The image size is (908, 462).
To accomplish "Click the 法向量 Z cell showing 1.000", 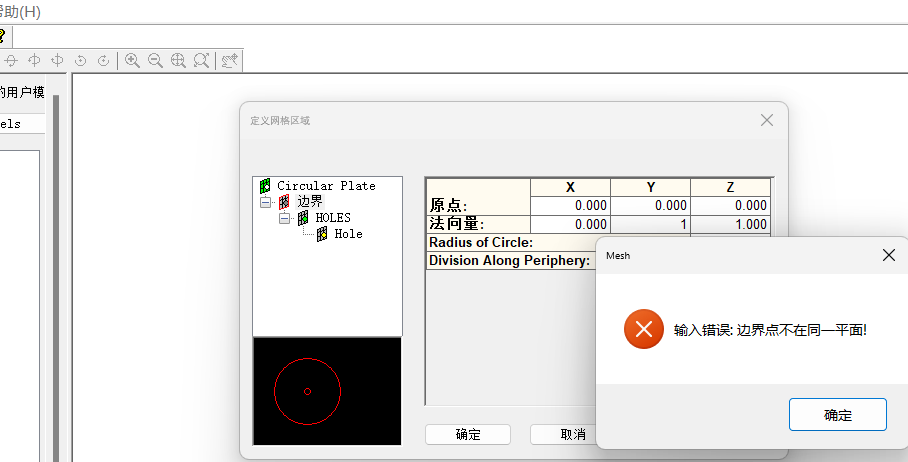I will pos(730,224).
